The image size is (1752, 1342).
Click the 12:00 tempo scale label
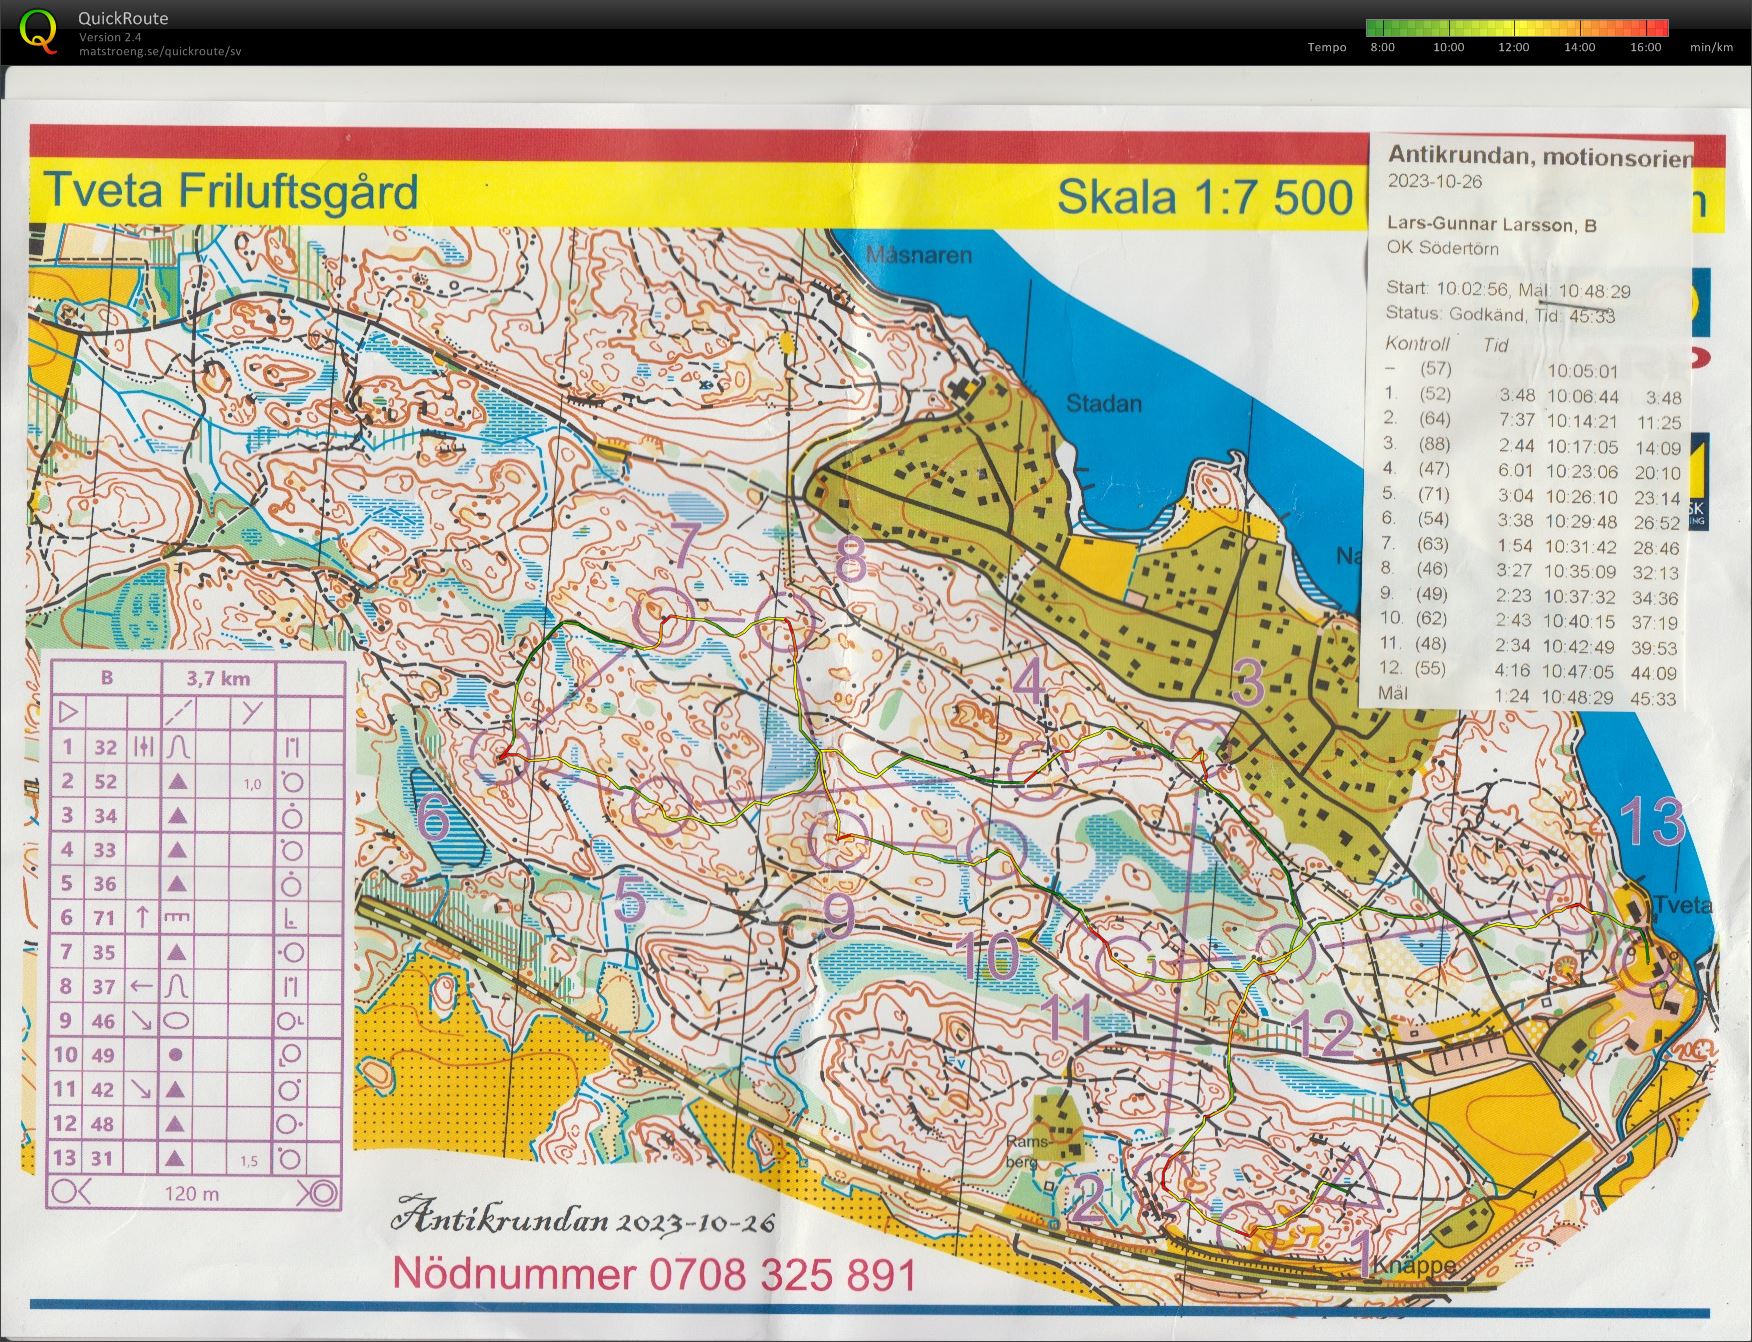tap(1513, 47)
